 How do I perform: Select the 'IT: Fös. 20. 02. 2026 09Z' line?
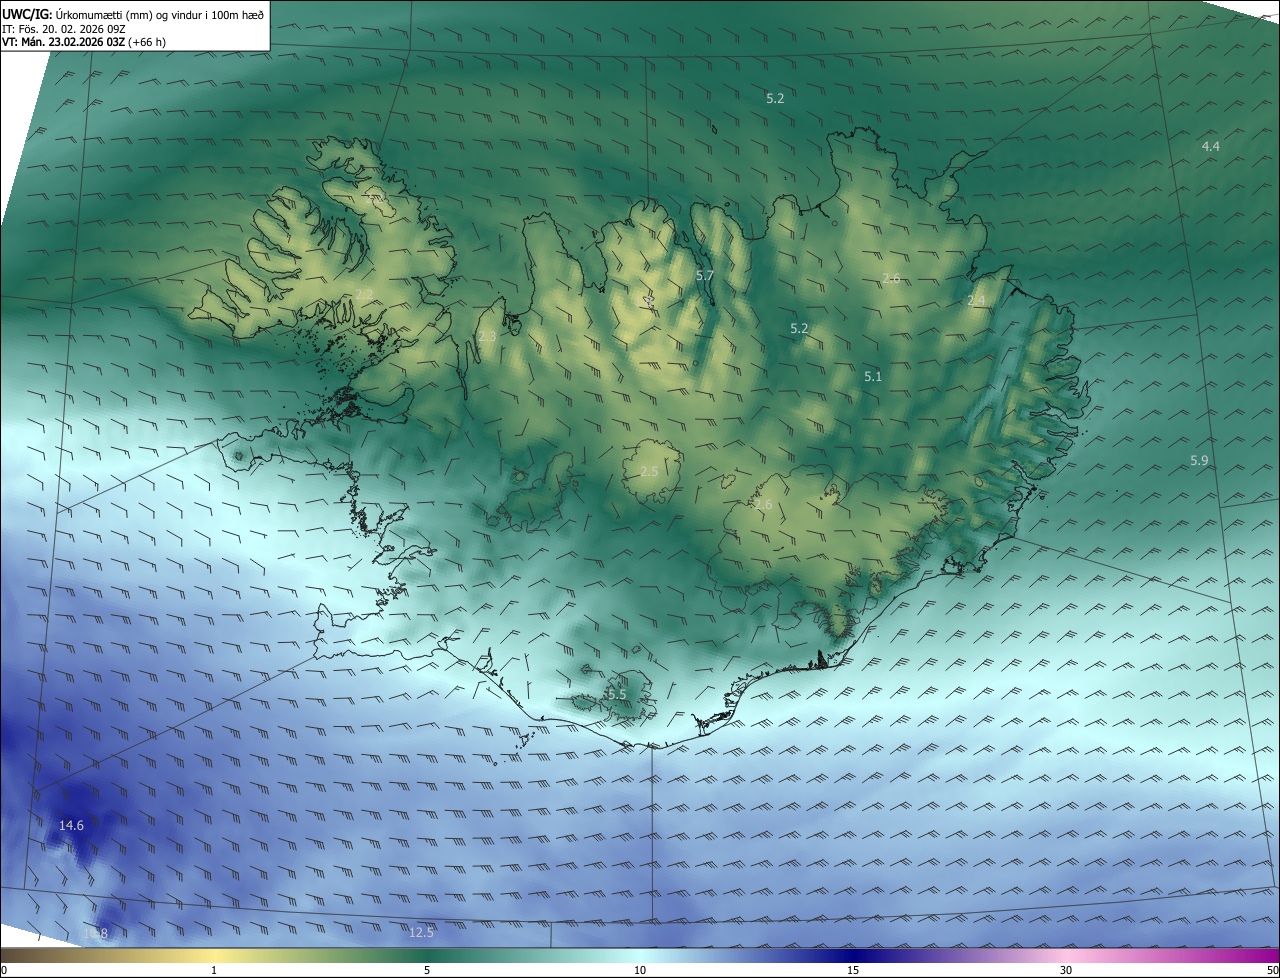click(64, 29)
